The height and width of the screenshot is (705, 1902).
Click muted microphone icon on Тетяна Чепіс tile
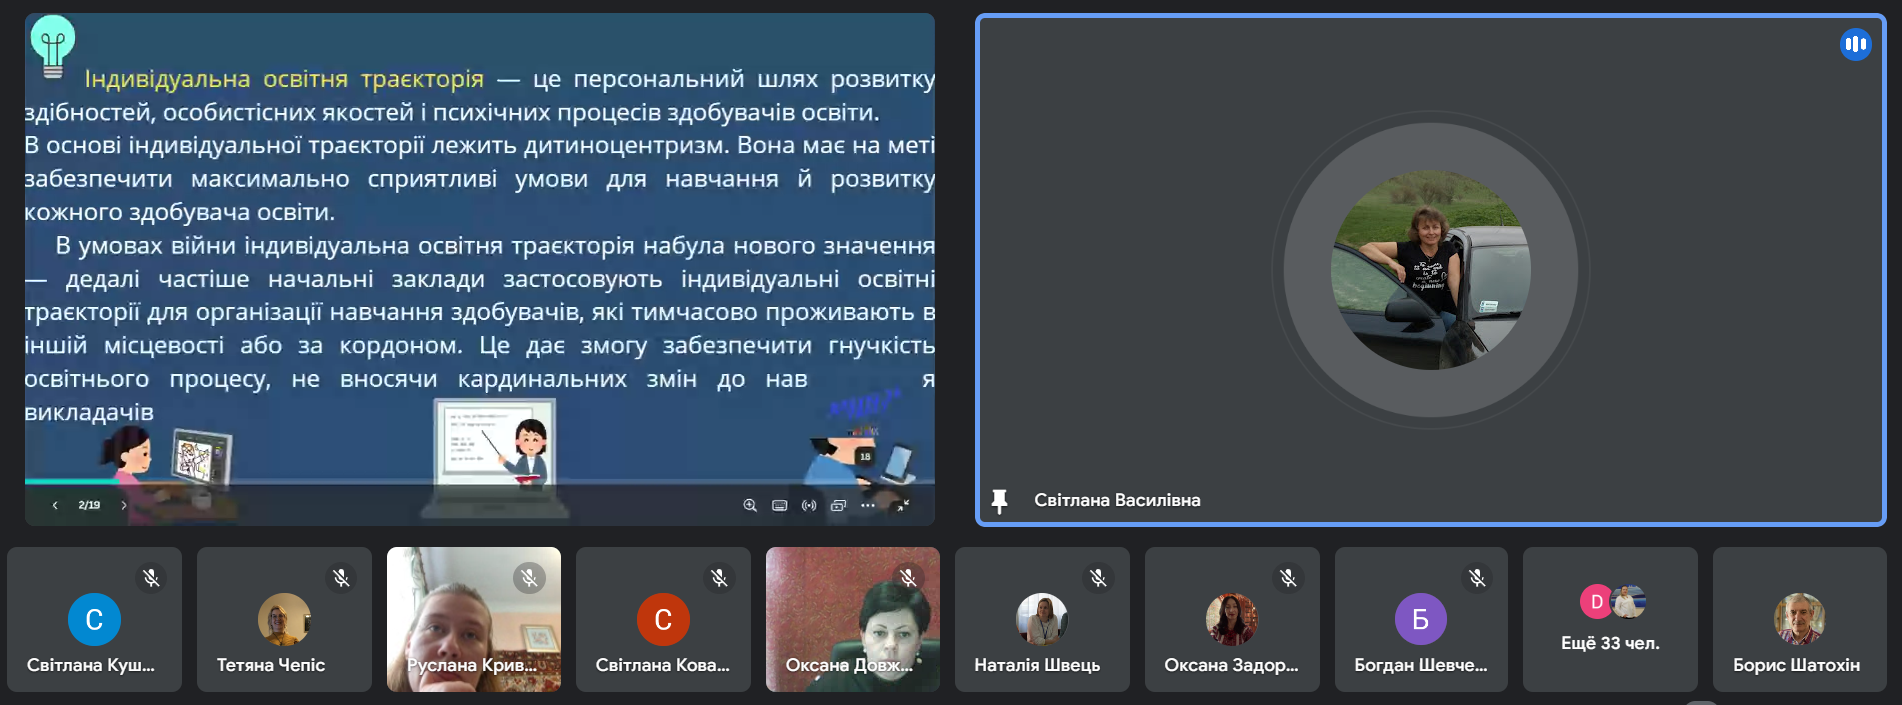click(x=341, y=578)
